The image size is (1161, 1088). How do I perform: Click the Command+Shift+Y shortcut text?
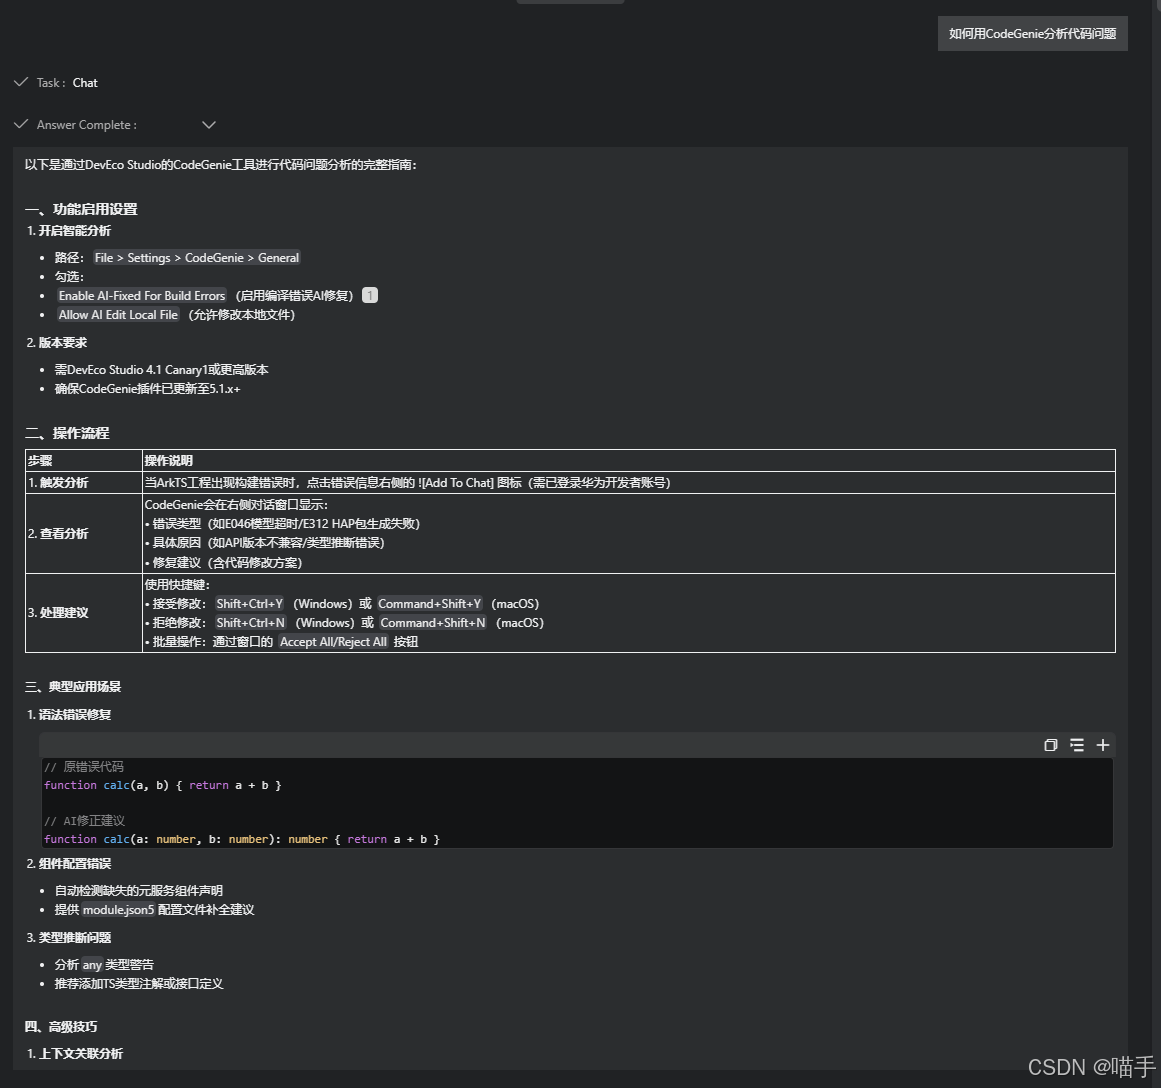(429, 604)
